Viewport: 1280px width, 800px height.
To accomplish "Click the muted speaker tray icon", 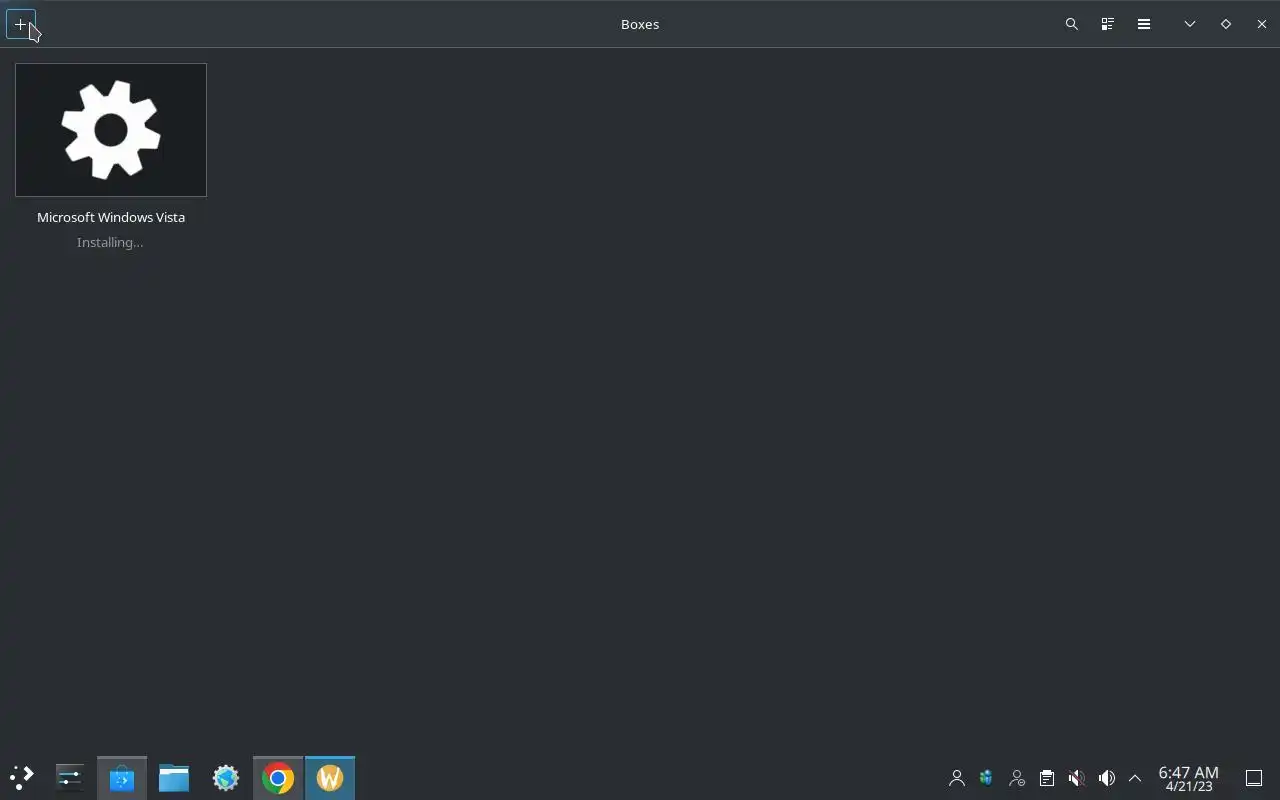I will (x=1077, y=778).
